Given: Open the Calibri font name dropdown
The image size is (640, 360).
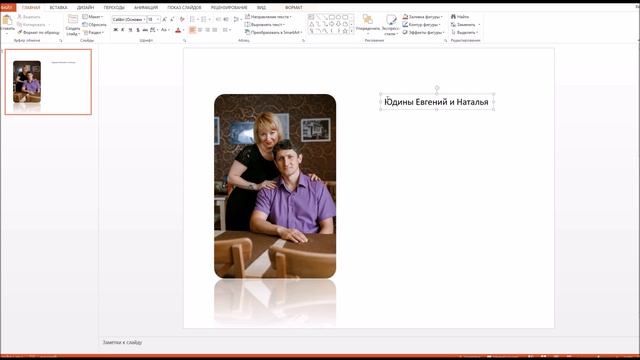Looking at the screenshot, I should tap(144, 19).
